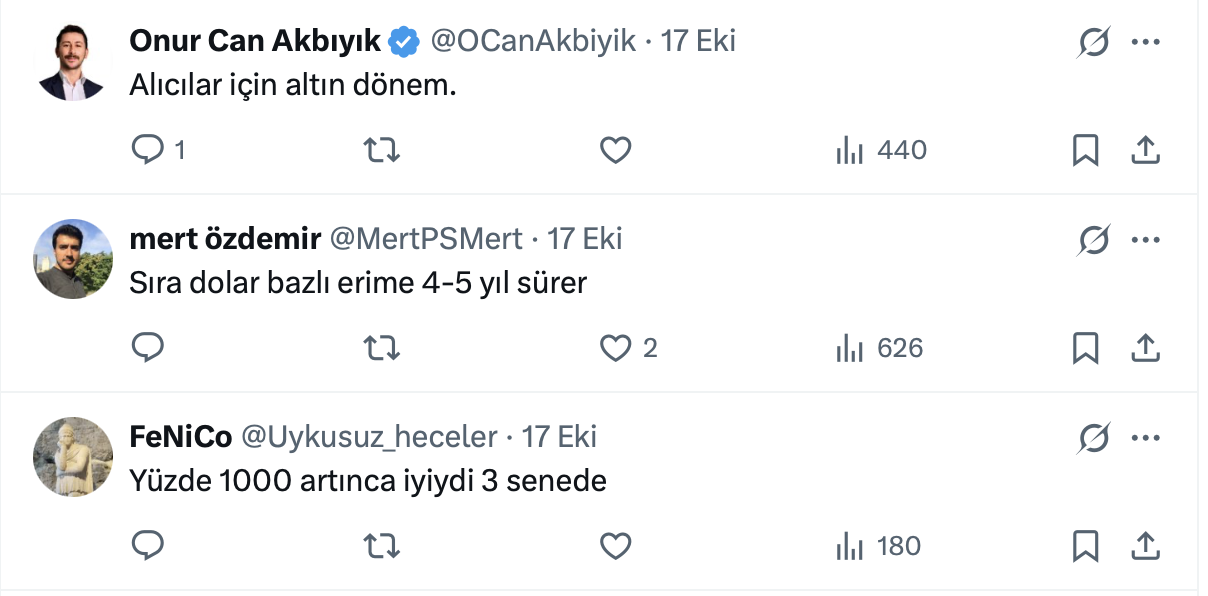Bookmark FeNiCo's tweet
The height and width of the screenshot is (596, 1208).
click(1085, 546)
